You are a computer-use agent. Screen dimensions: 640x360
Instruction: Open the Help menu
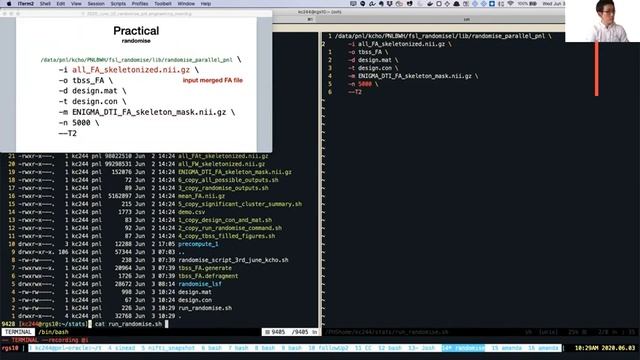(206, 4)
